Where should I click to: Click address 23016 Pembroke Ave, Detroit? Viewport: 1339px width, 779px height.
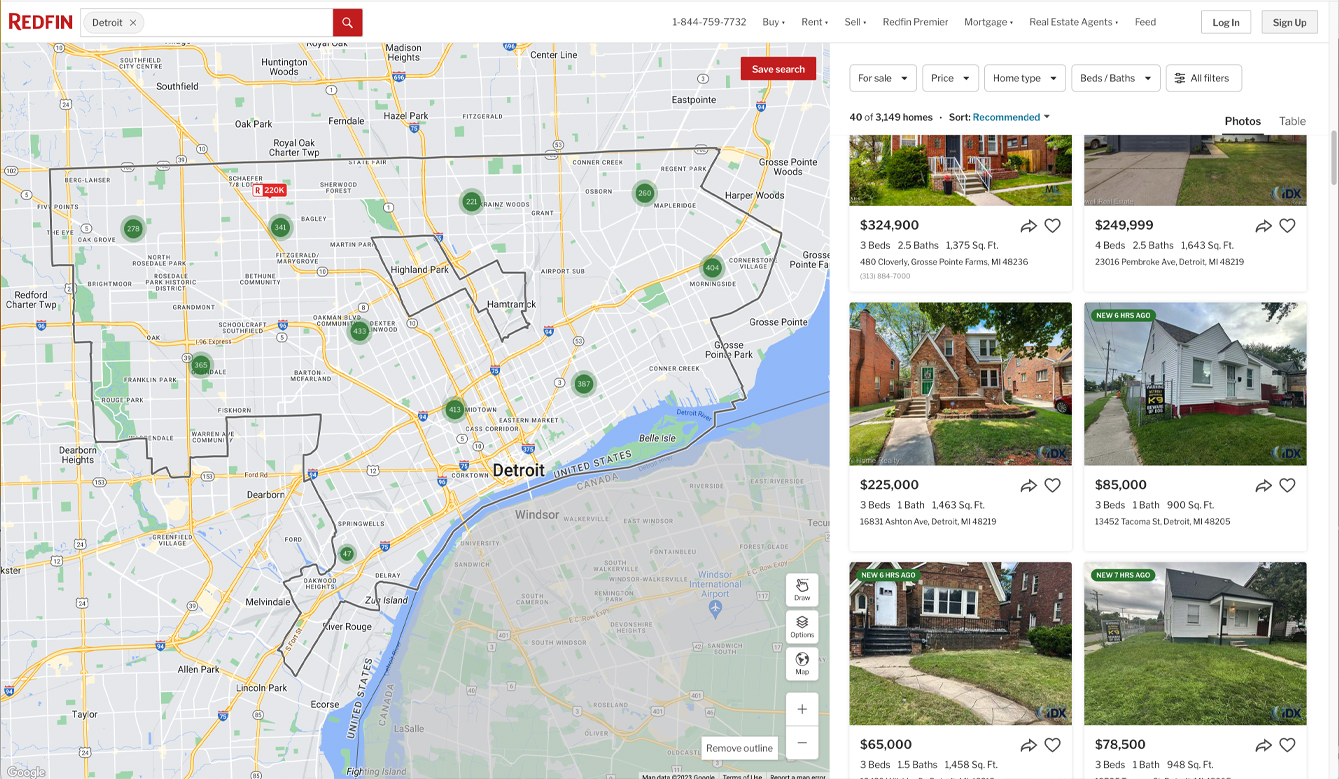(1169, 262)
